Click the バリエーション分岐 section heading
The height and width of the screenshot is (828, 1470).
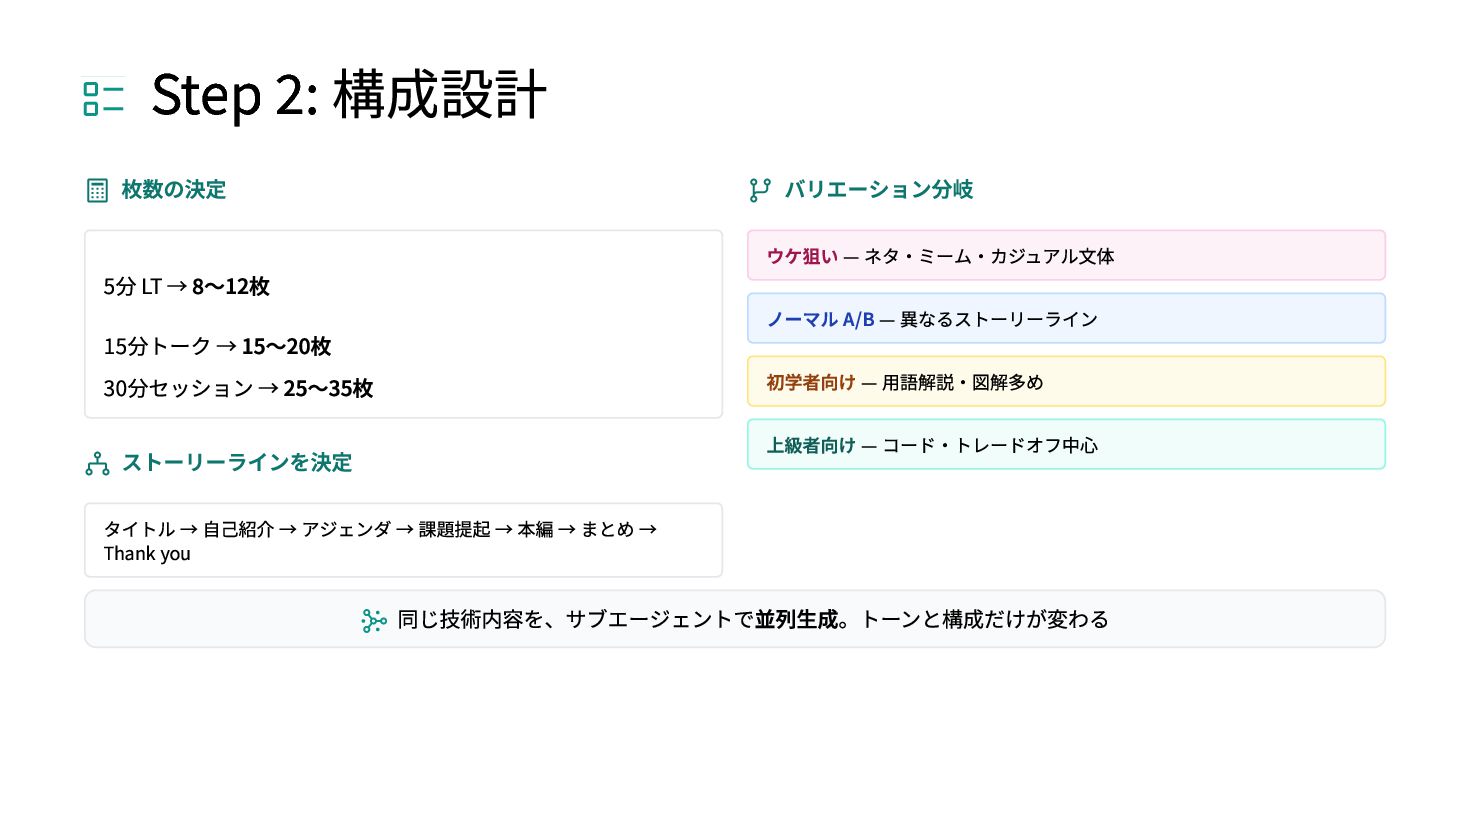(x=878, y=190)
